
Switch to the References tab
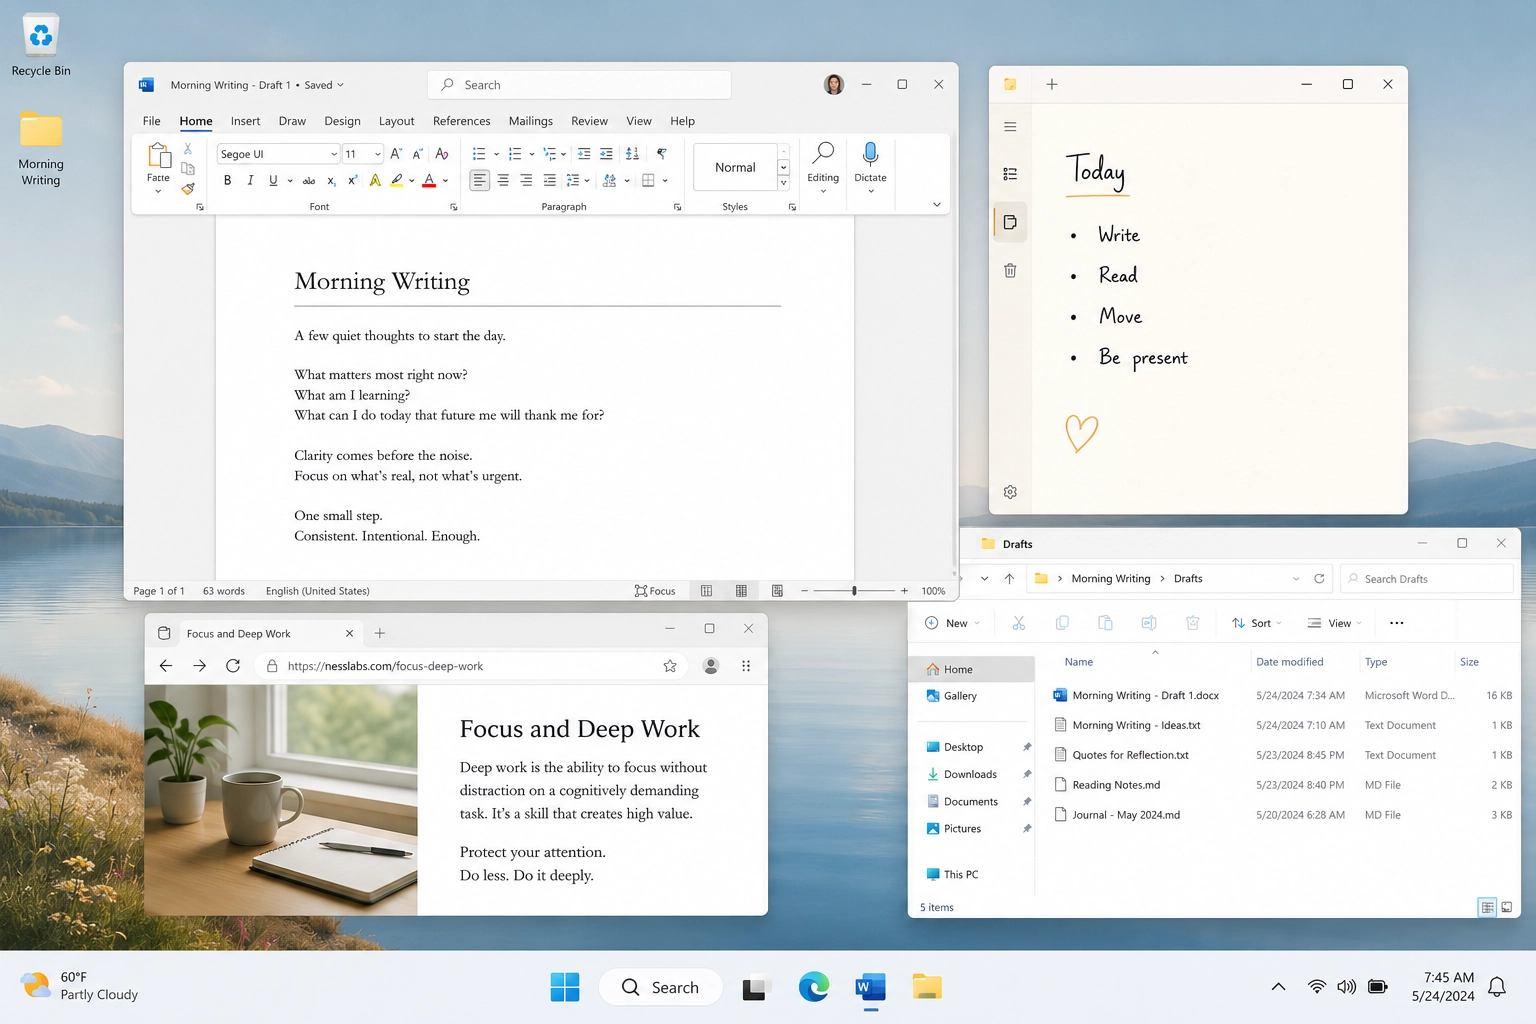(461, 121)
